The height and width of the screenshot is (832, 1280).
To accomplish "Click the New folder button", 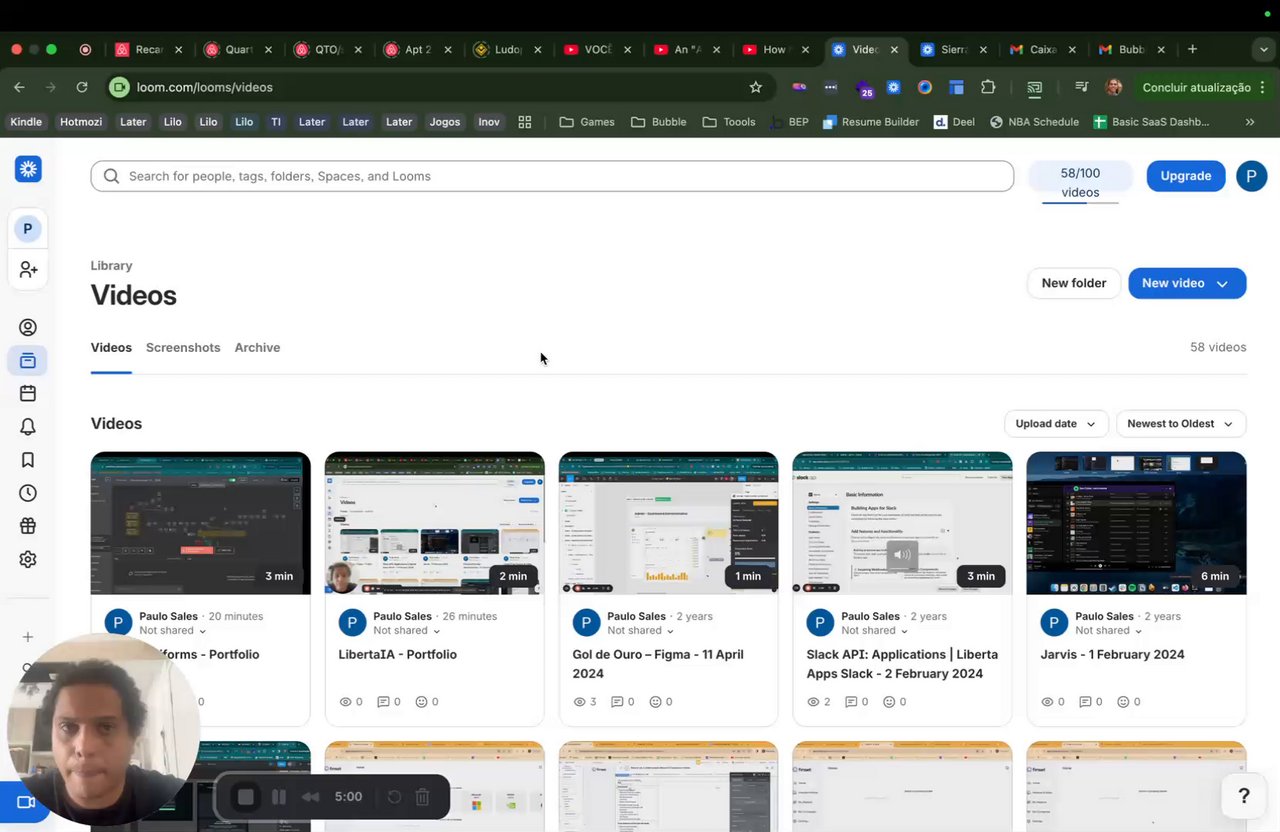I will pyautogui.click(x=1074, y=283).
